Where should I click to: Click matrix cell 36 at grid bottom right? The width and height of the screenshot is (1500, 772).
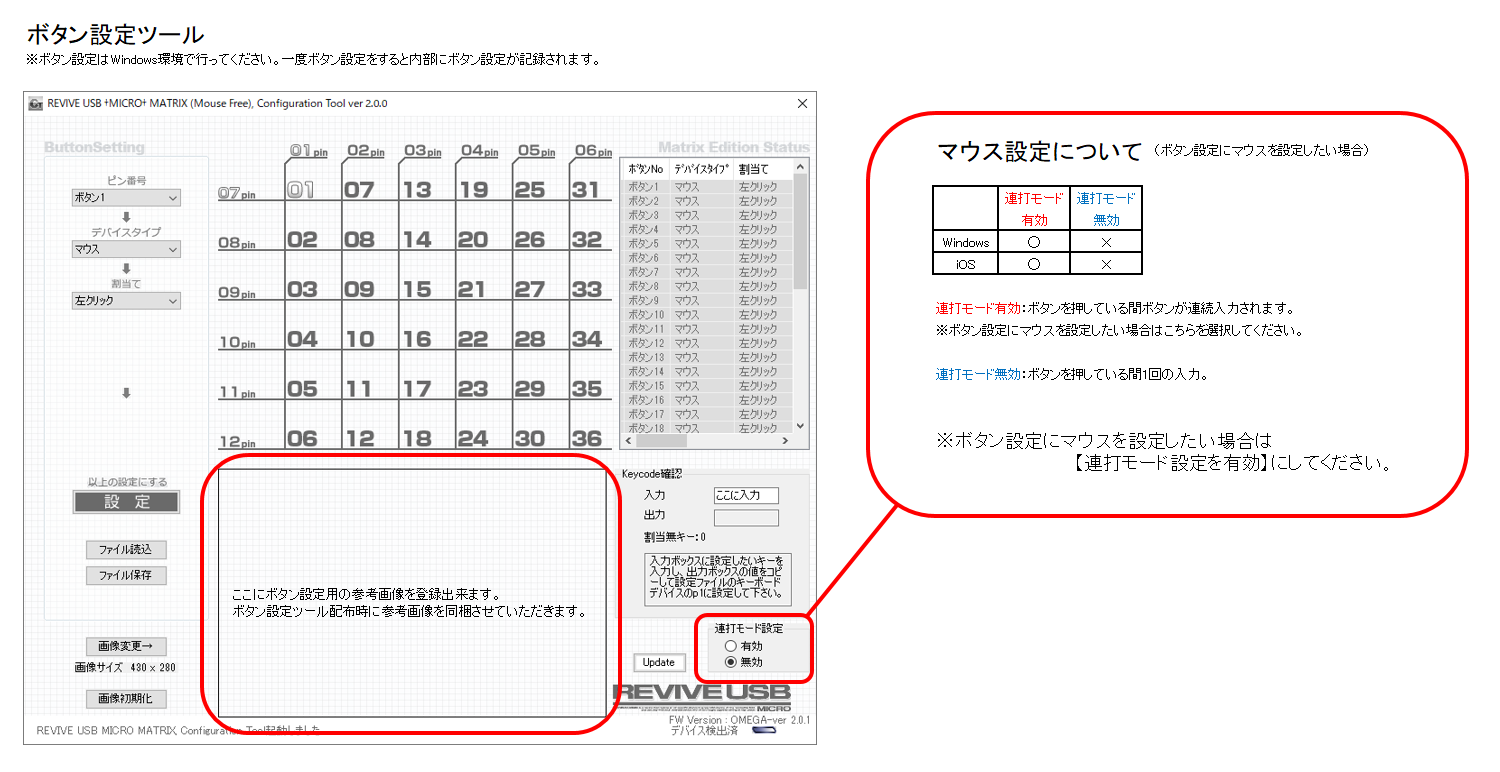coord(586,436)
